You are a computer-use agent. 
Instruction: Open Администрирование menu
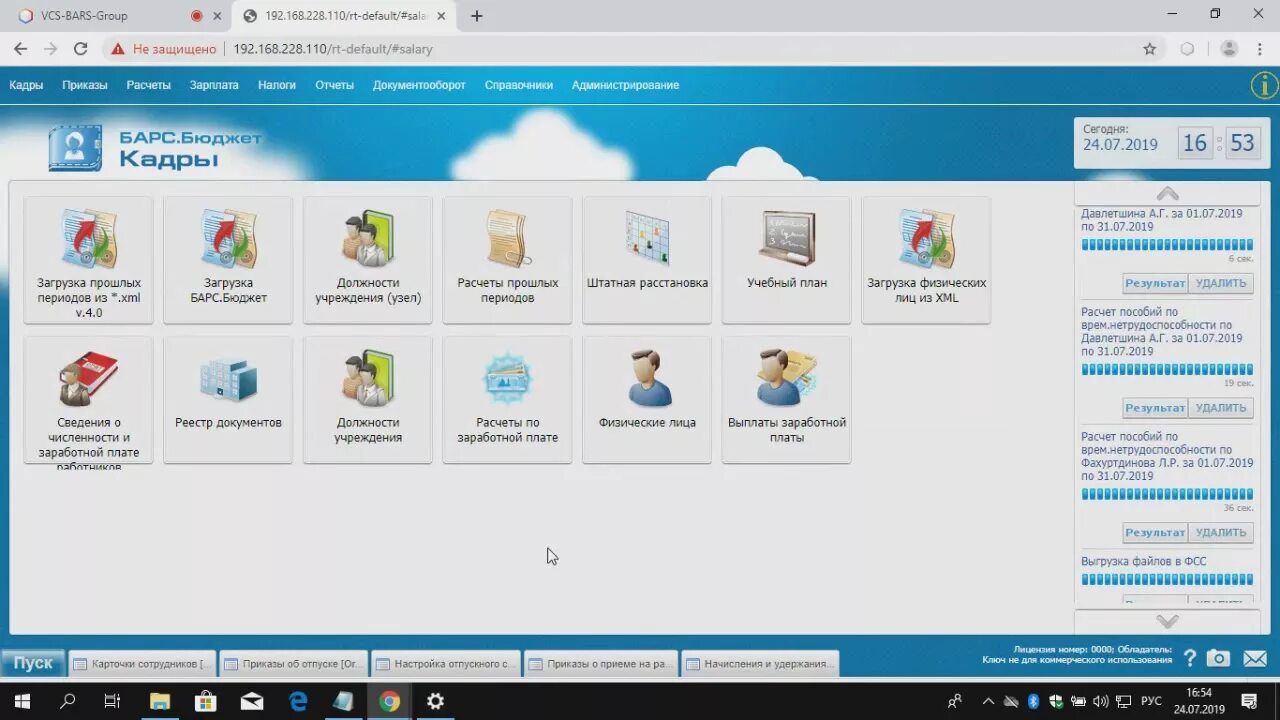coord(625,85)
